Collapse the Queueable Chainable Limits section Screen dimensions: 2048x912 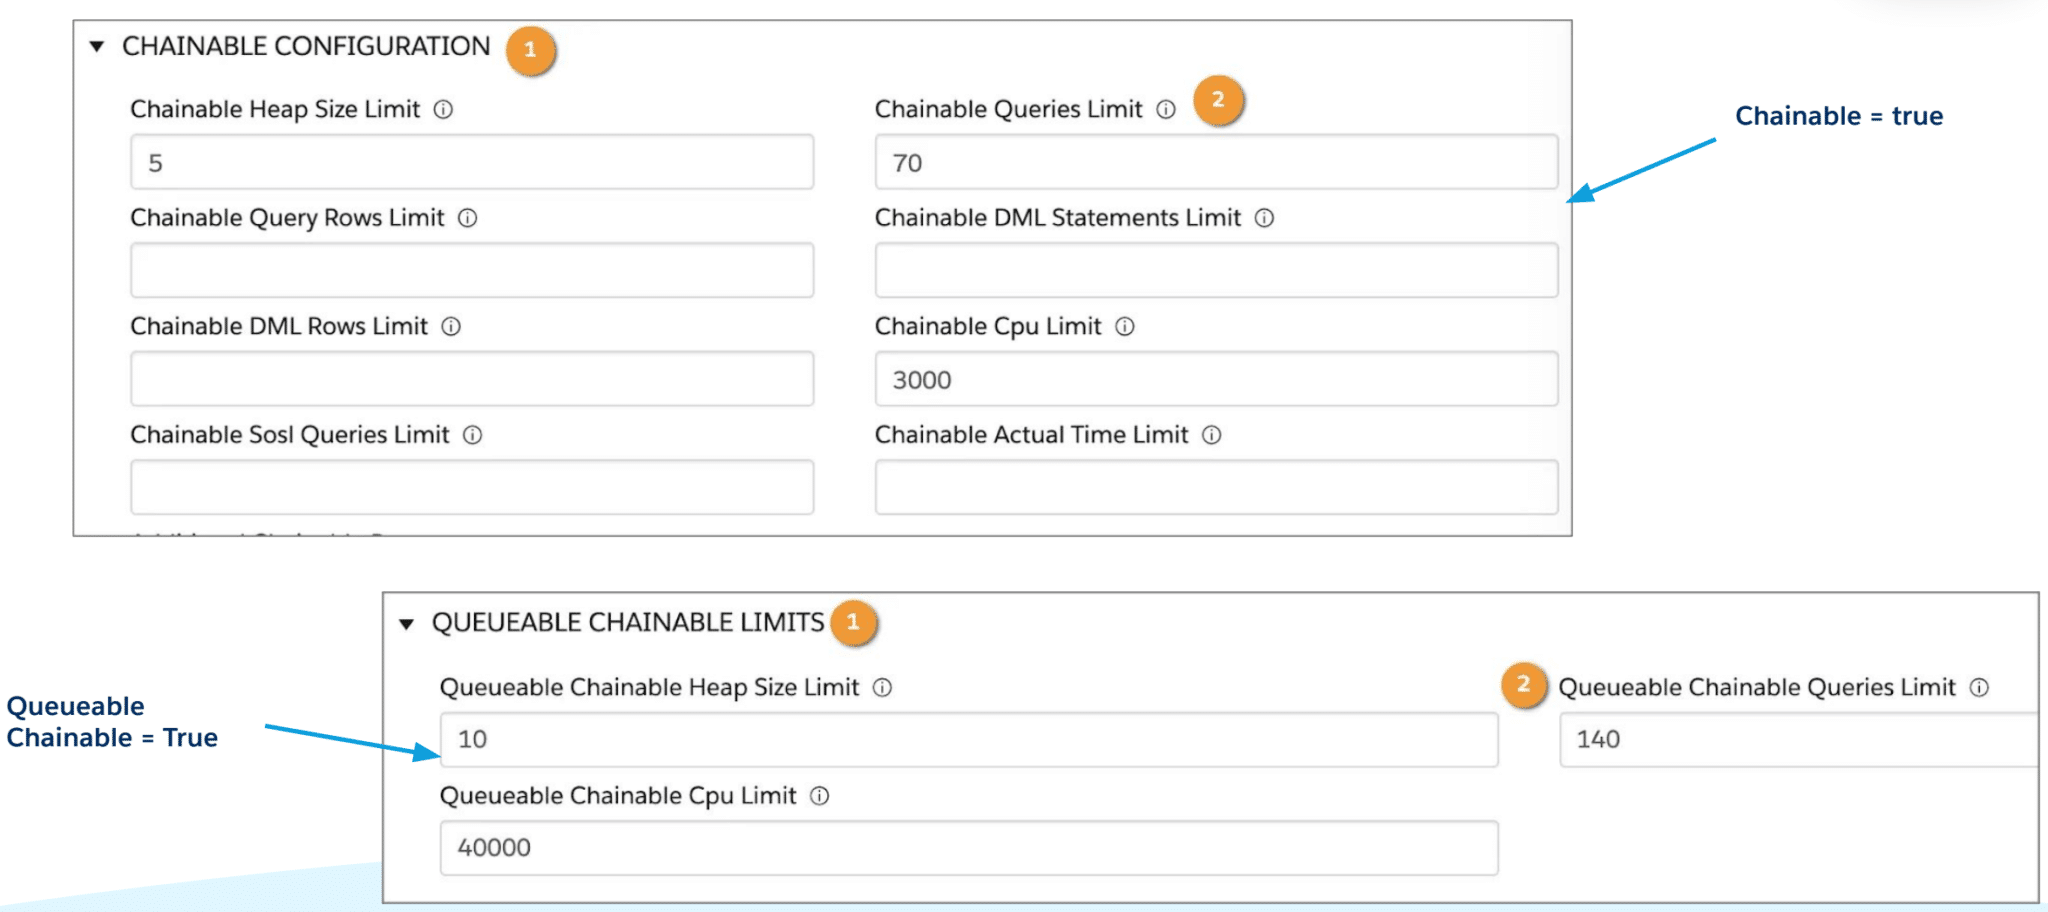pyautogui.click(x=406, y=624)
